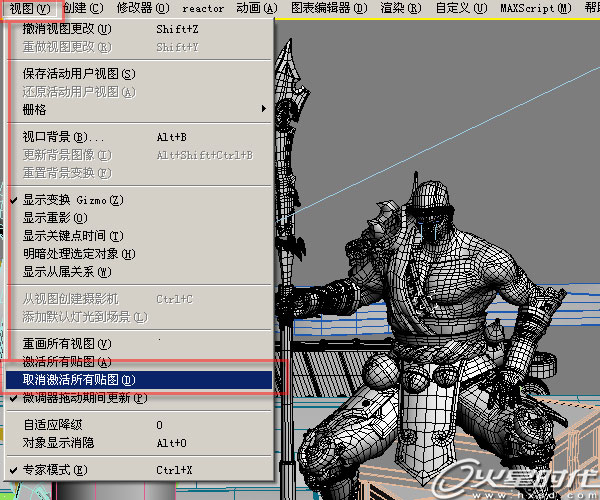Toggle 明暗处理选定对象(H) option
Image resolution: width=600 pixels, height=500 pixels.
pos(139,254)
